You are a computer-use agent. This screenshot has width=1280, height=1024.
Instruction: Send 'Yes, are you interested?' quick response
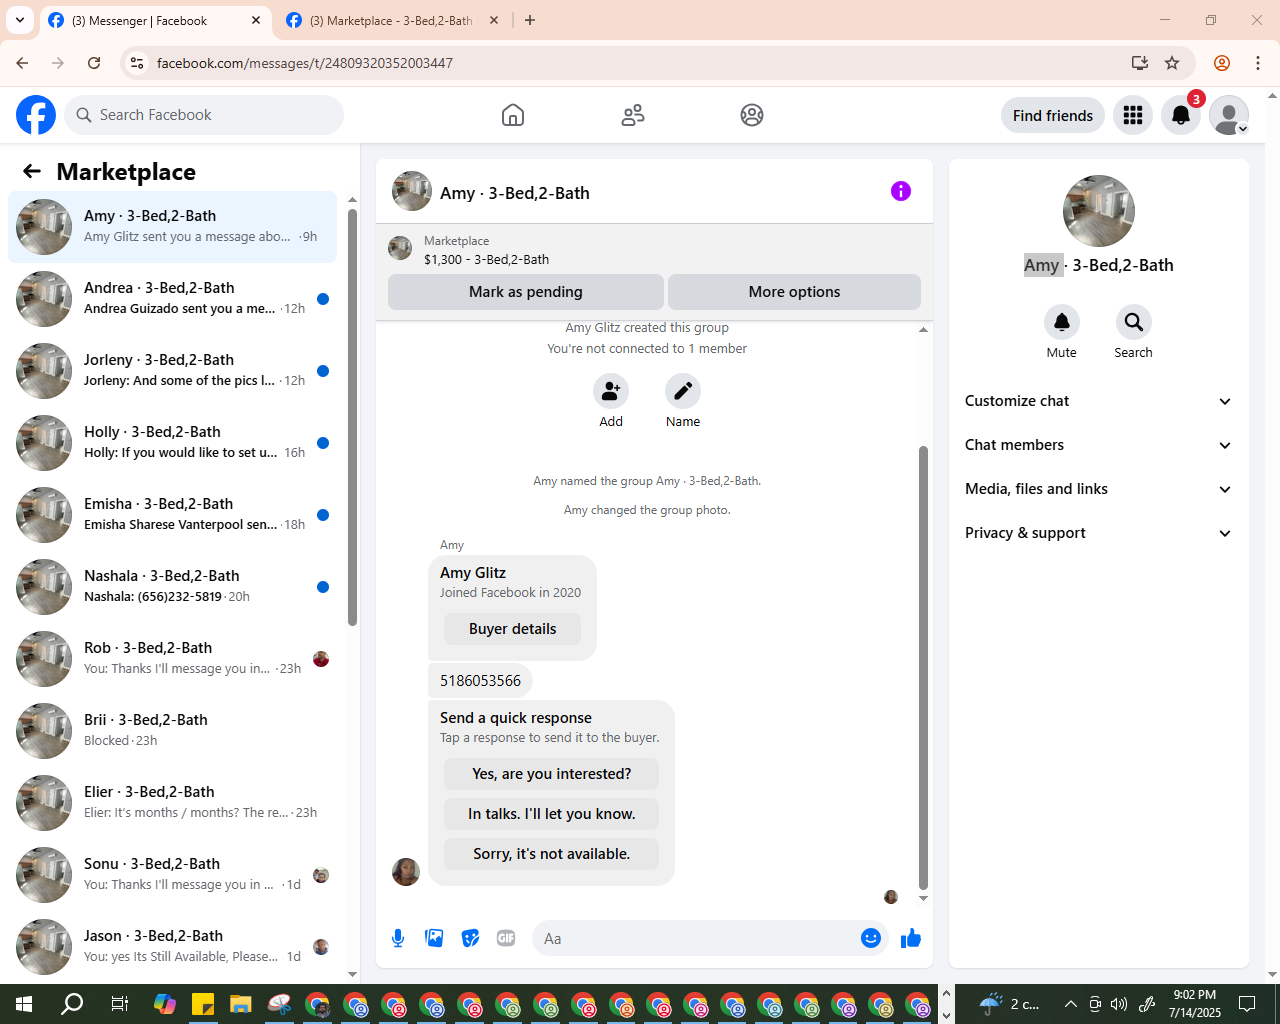pyautogui.click(x=552, y=774)
